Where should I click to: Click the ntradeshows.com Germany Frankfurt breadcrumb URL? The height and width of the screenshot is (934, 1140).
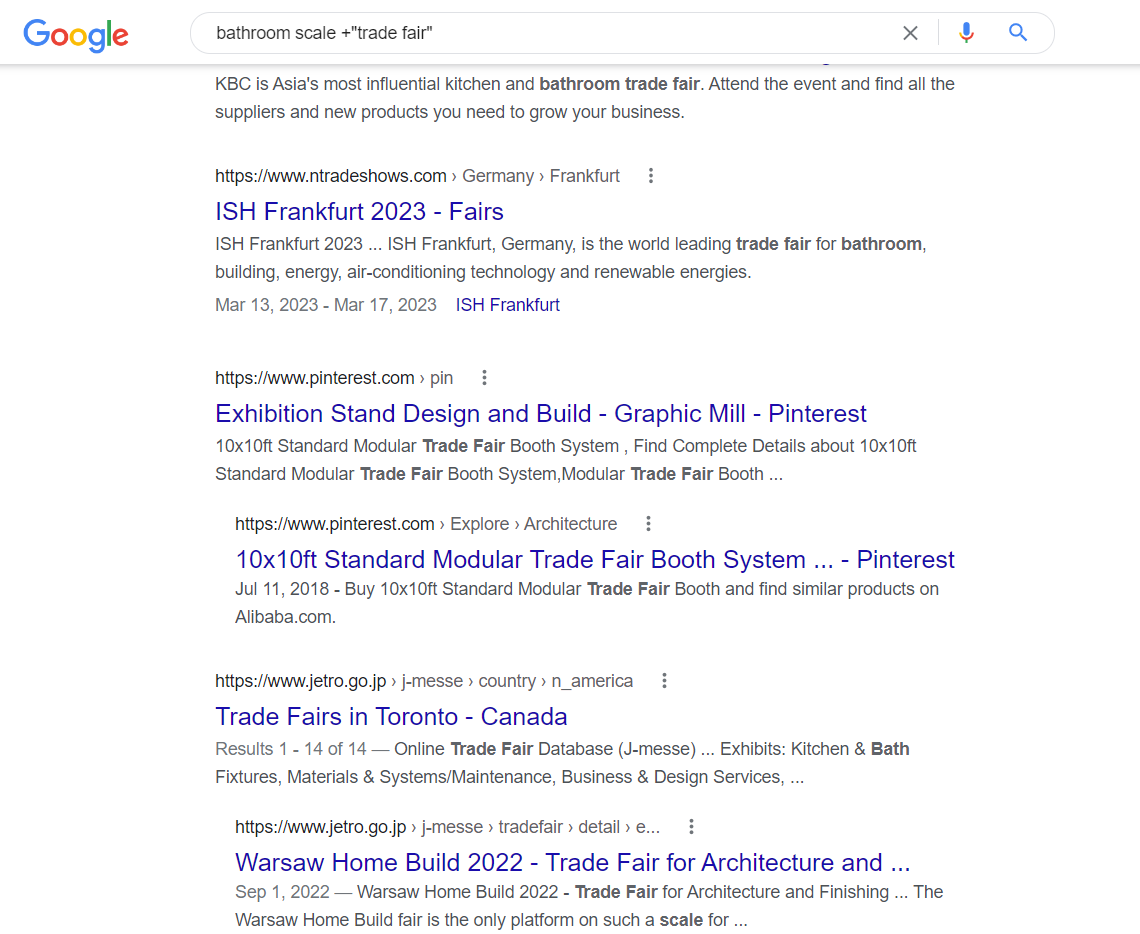pyautogui.click(x=417, y=176)
